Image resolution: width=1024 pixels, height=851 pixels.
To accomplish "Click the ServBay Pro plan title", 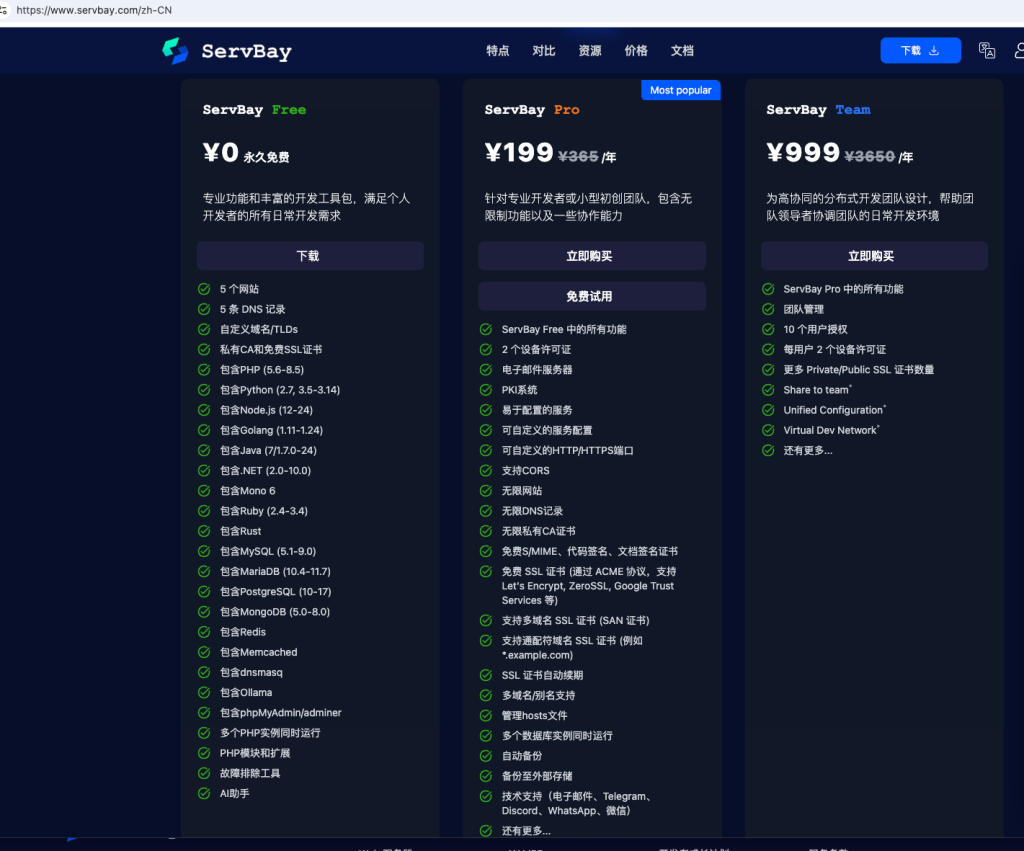I will tap(532, 110).
